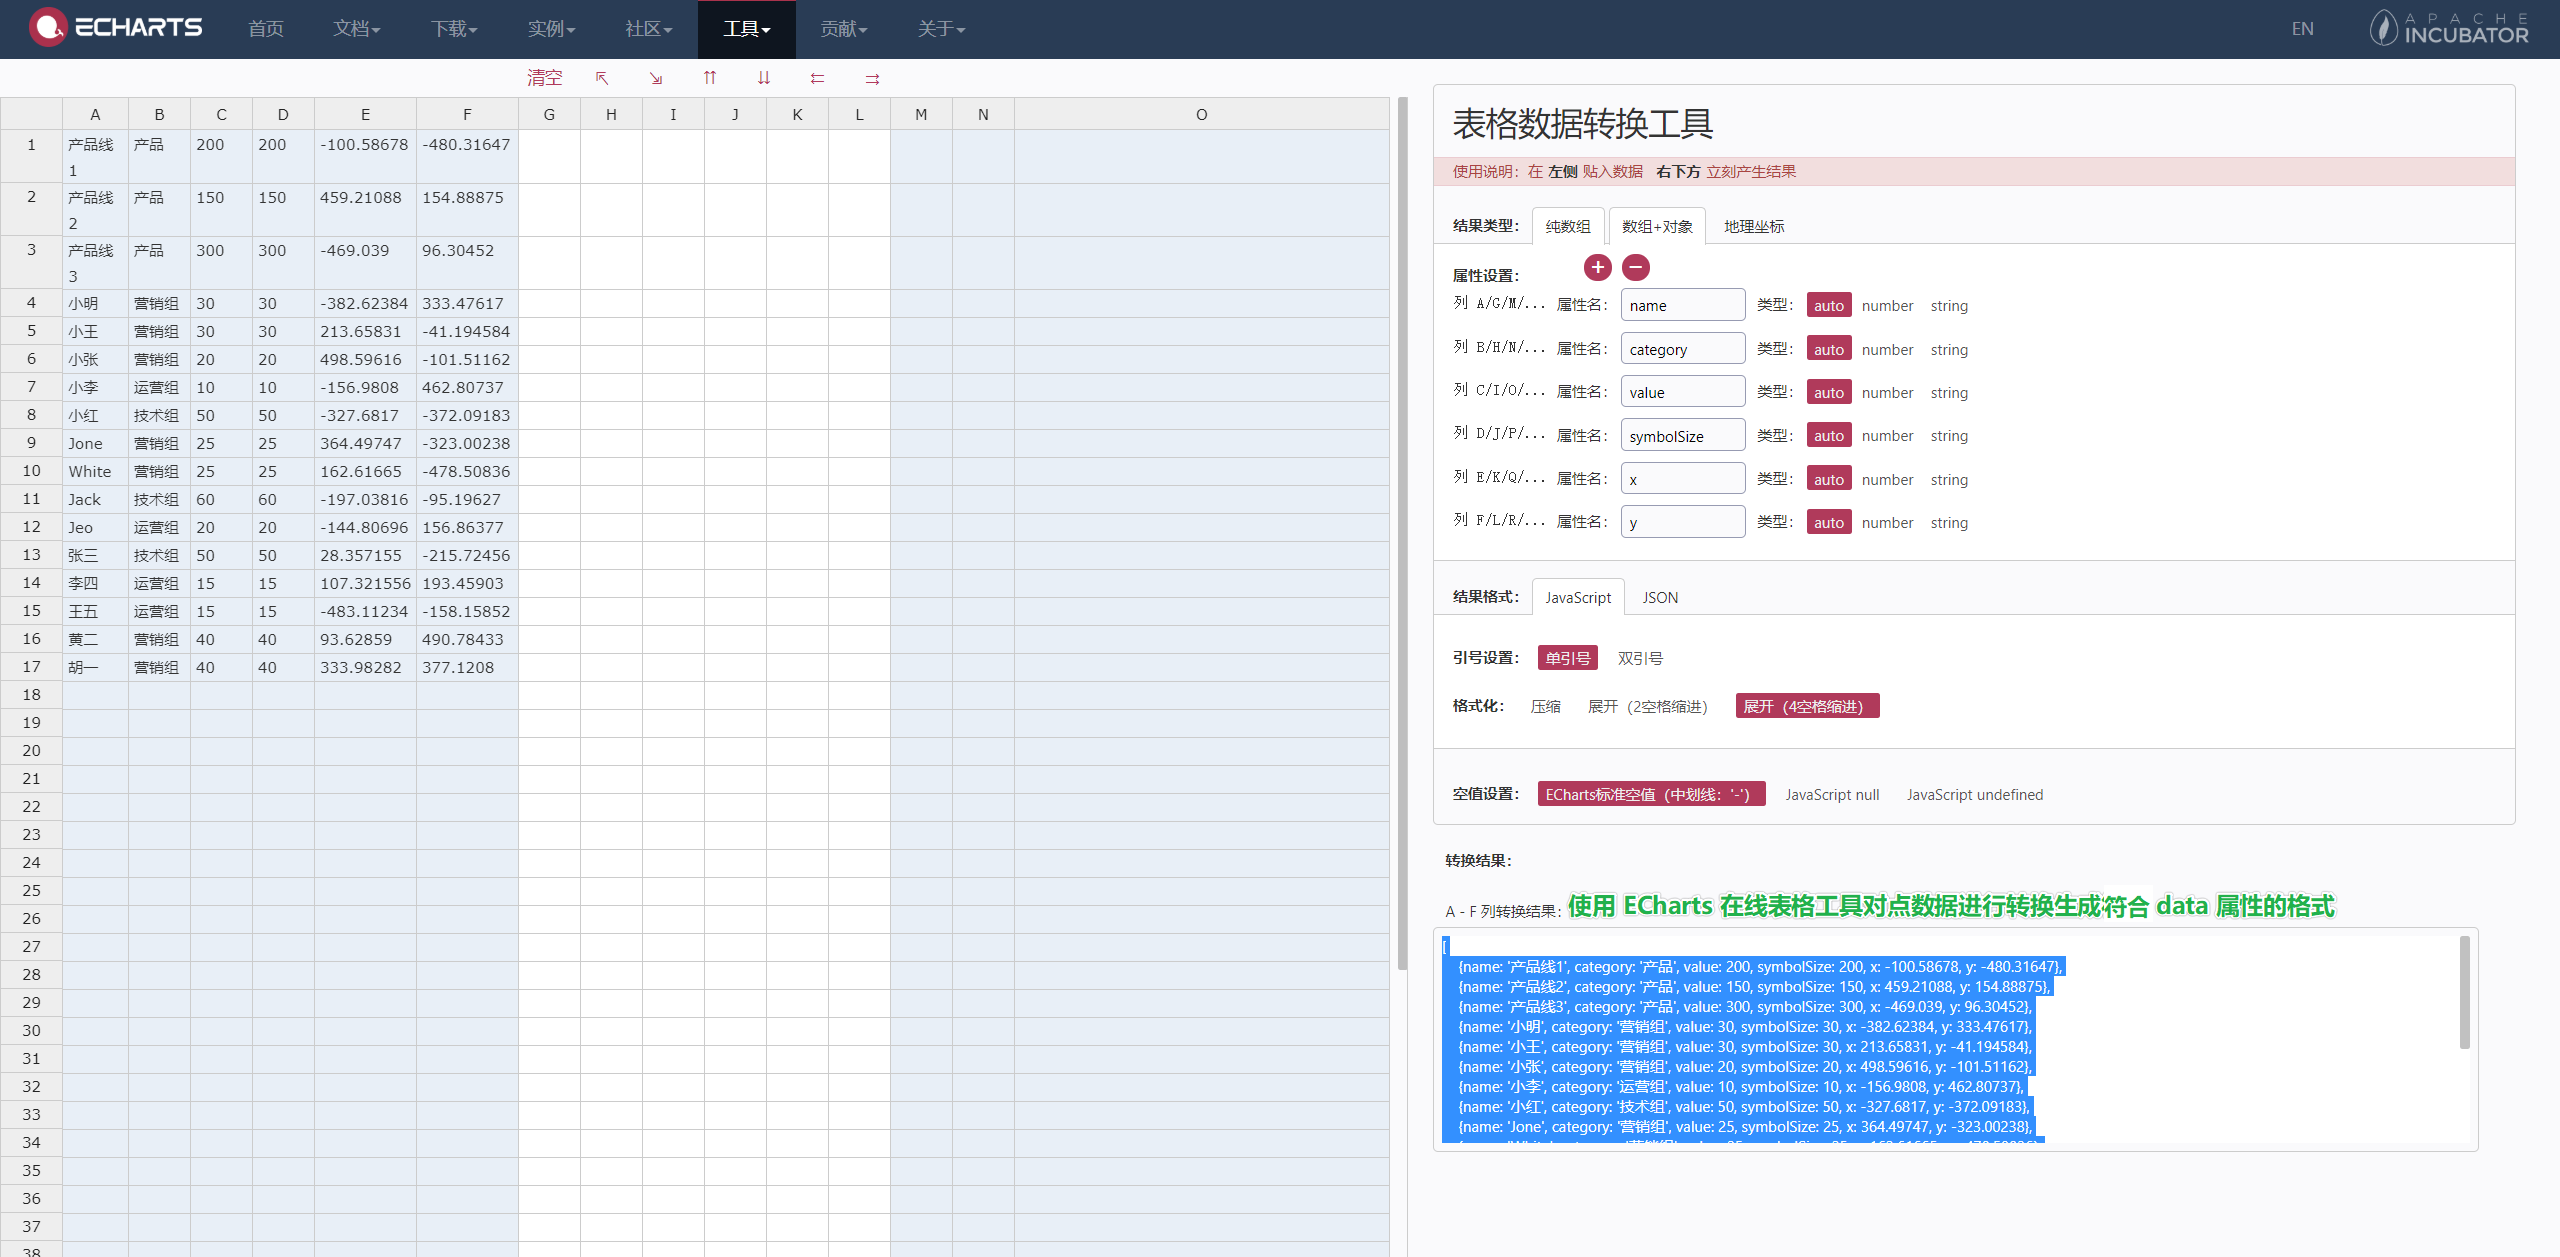Click the ECharts logo
The width and height of the screenshot is (2560, 1257).
pos(116,27)
